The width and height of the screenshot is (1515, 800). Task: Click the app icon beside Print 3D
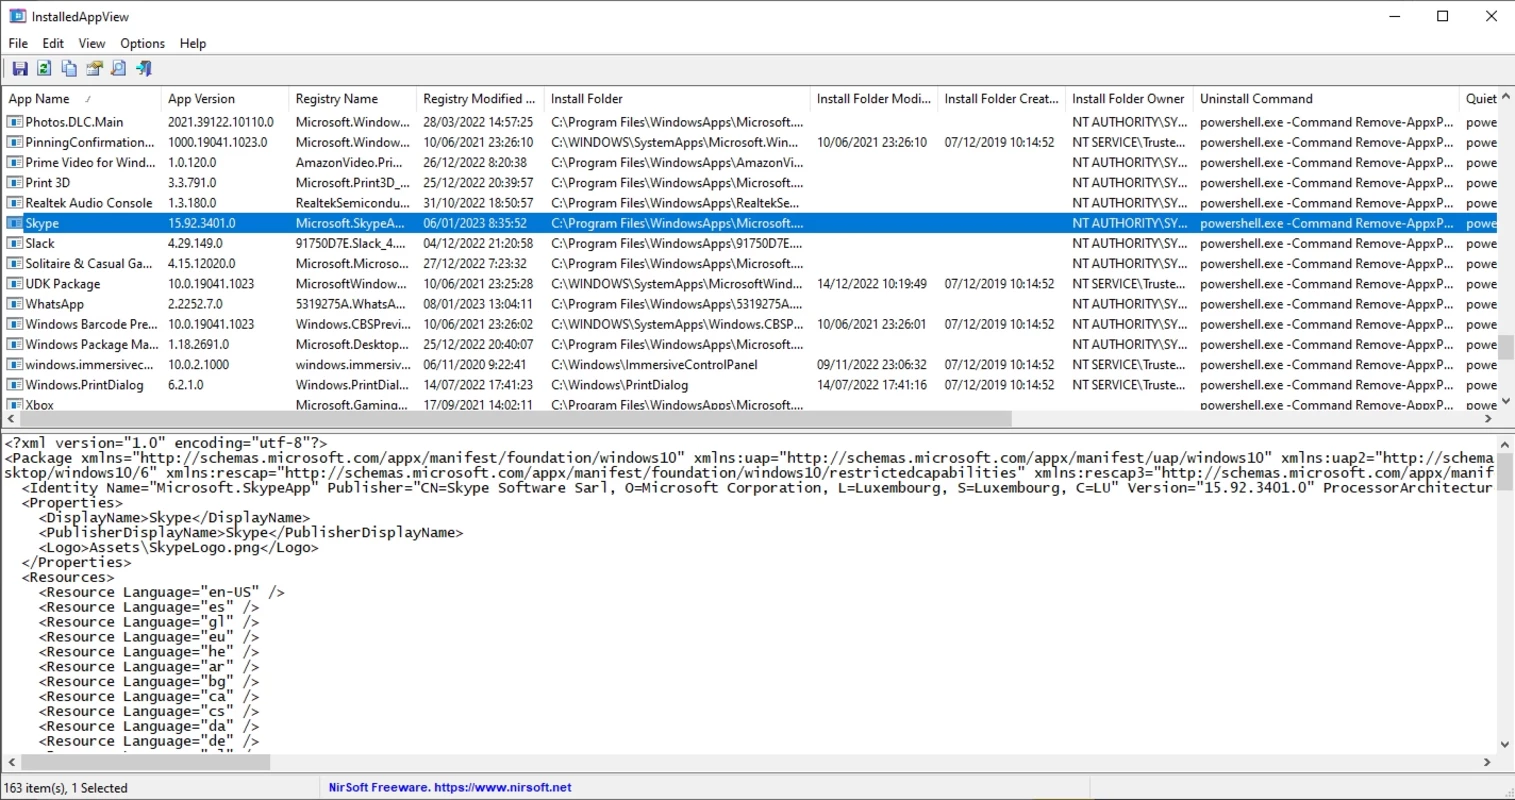pos(15,183)
